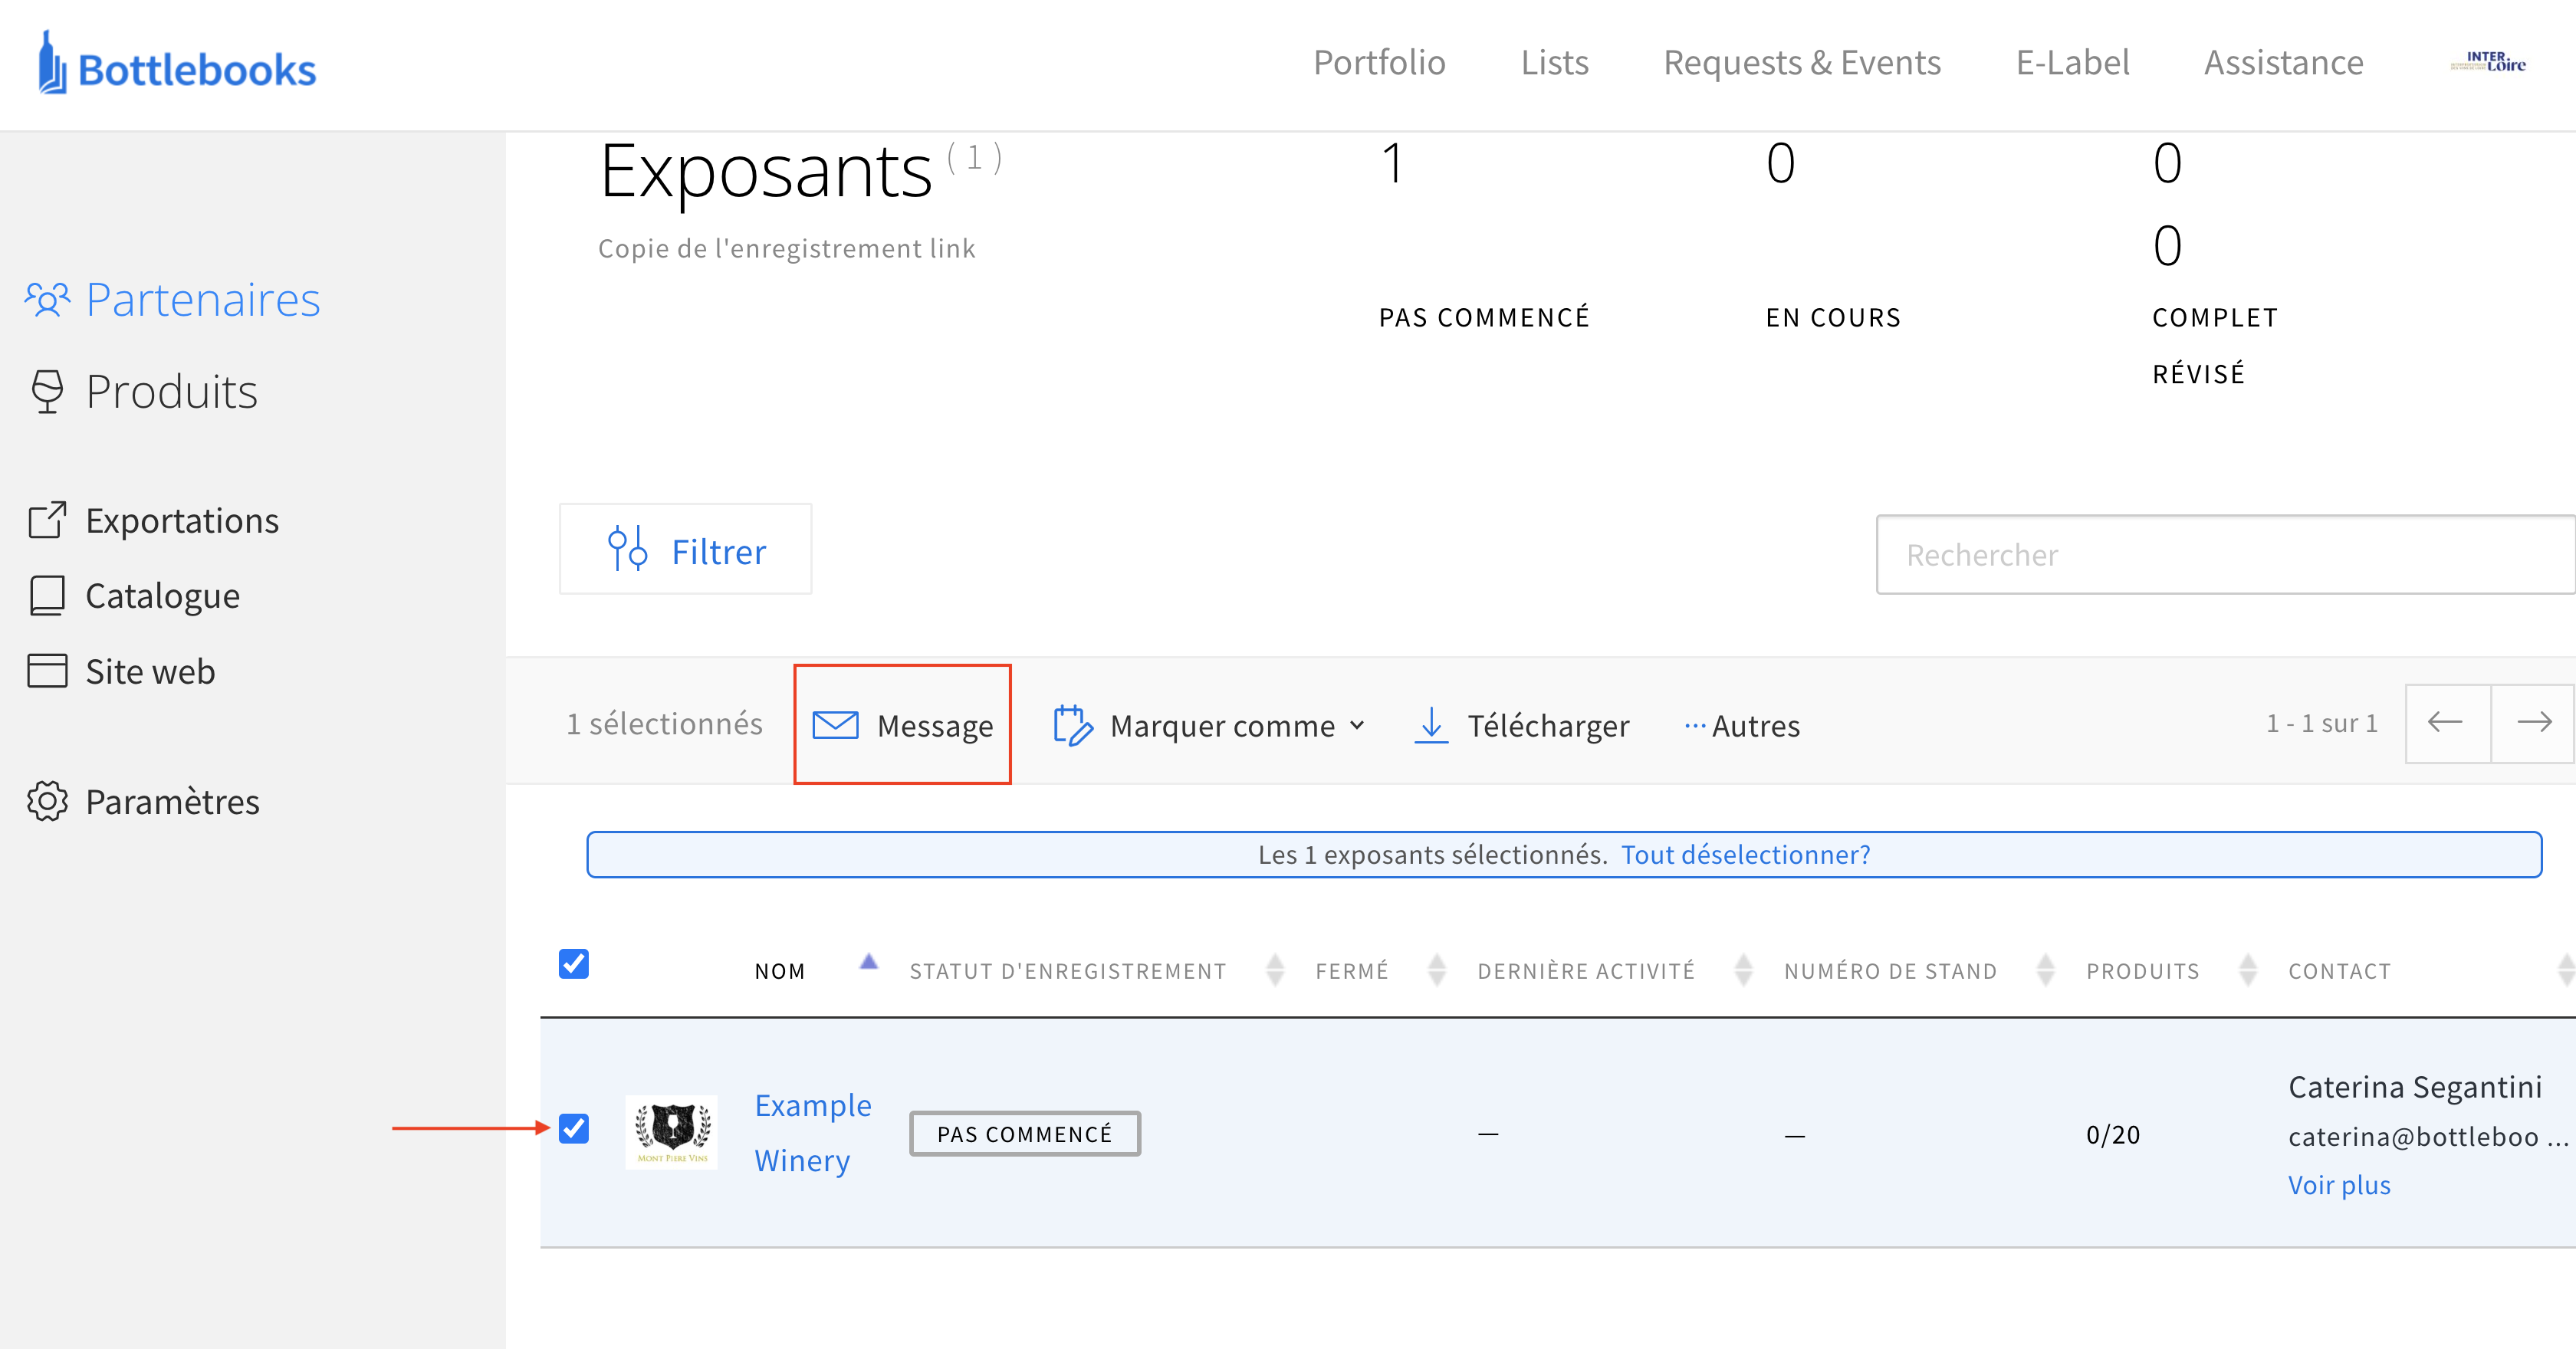Screen dimensions: 2576x1349
Task: Open the Filtrer filter button
Action: [x=686, y=551]
